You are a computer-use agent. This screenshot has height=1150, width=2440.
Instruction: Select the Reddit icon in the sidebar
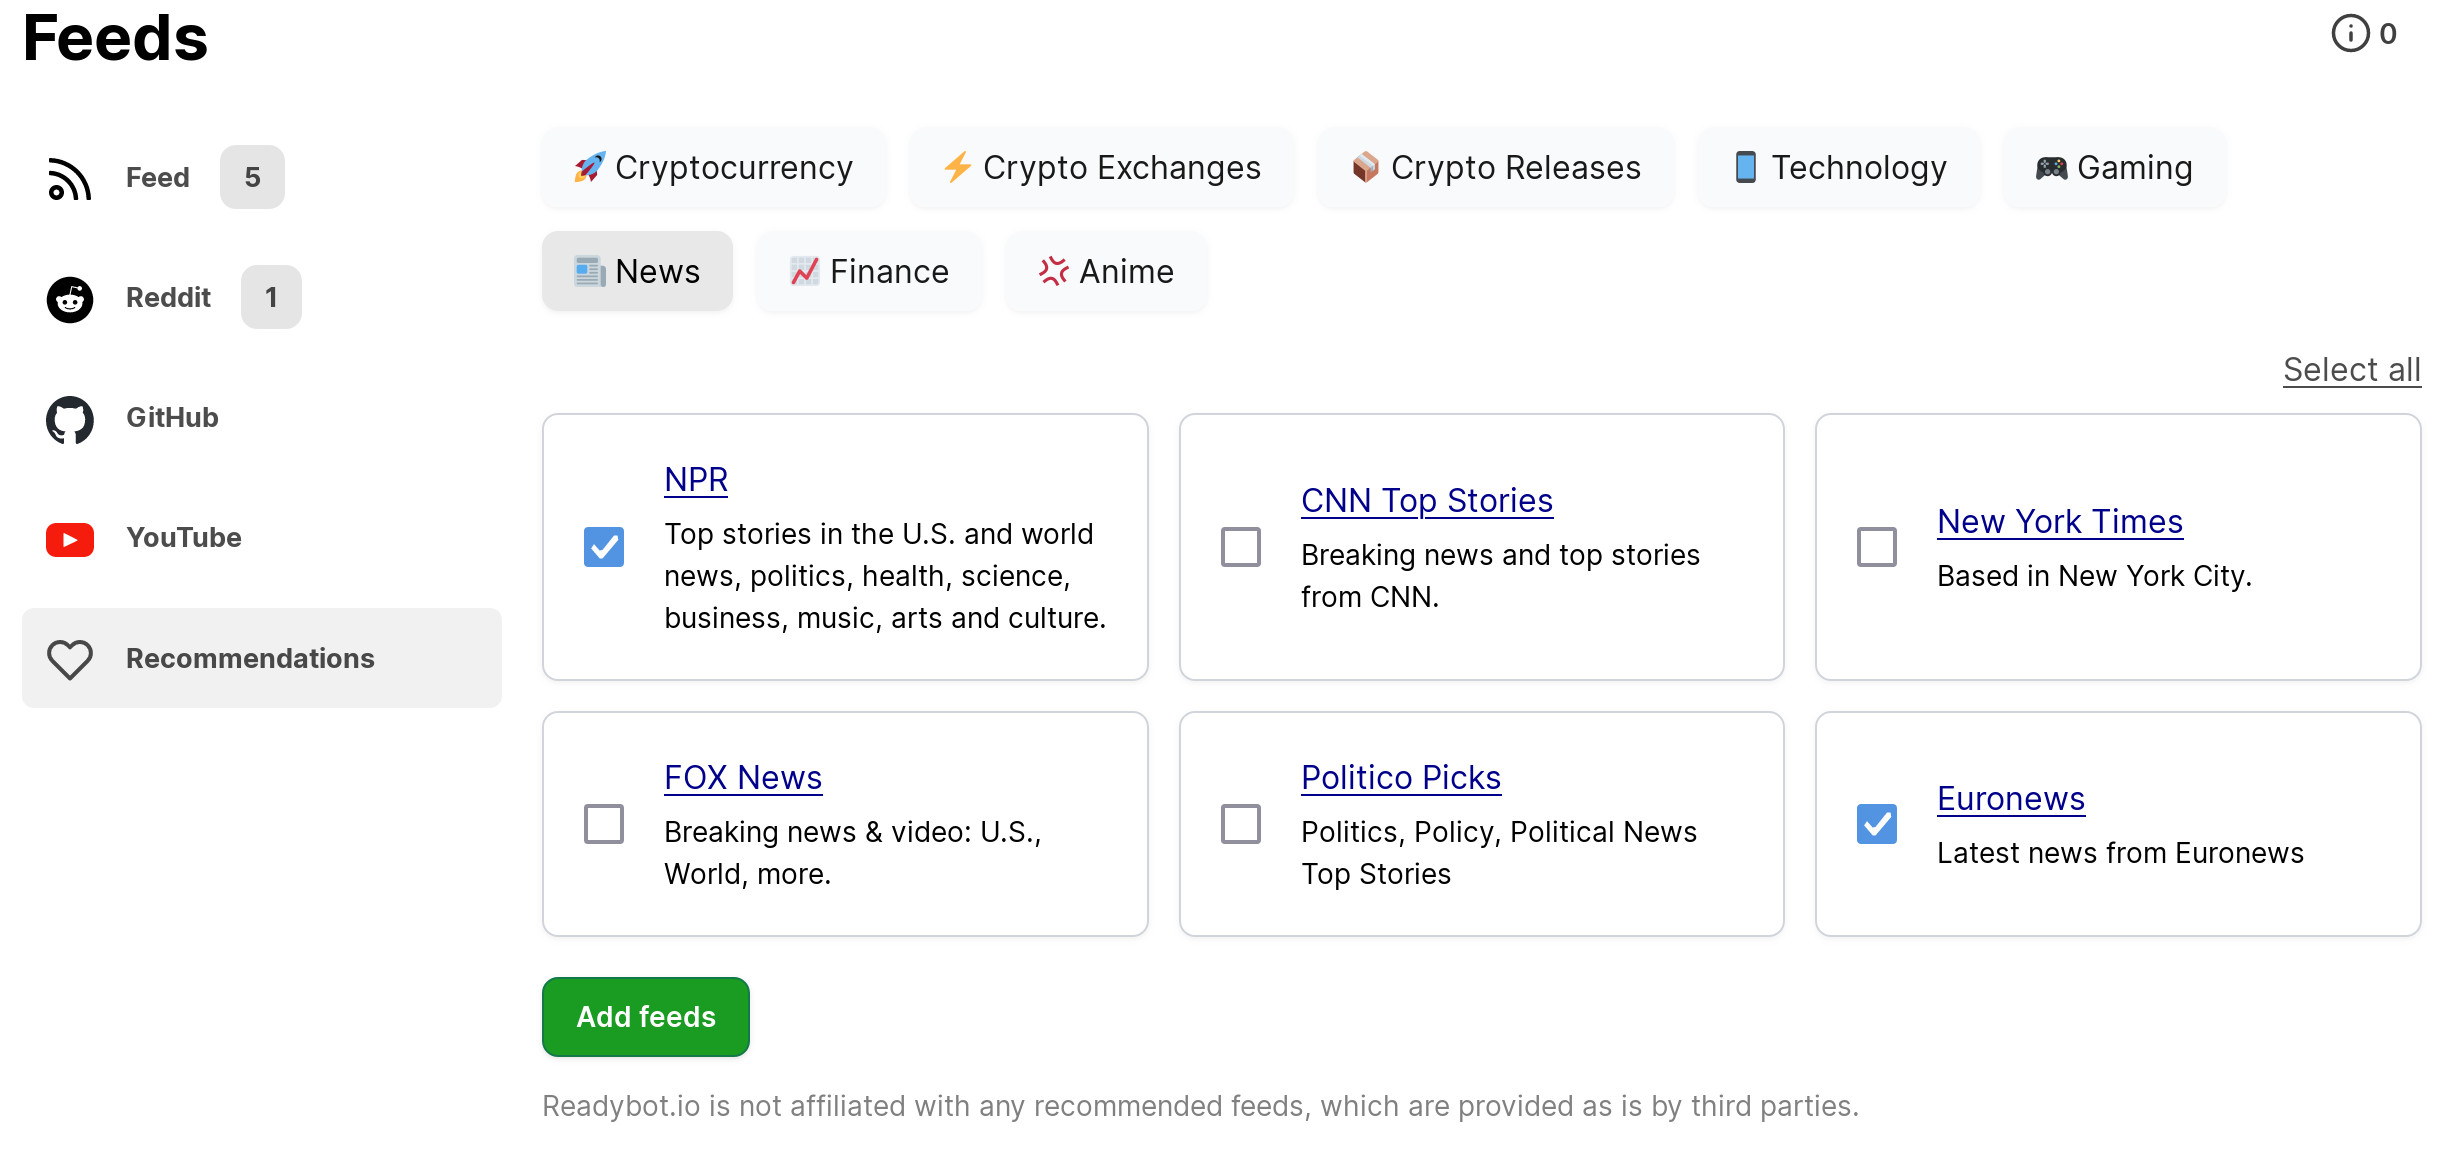click(x=68, y=297)
